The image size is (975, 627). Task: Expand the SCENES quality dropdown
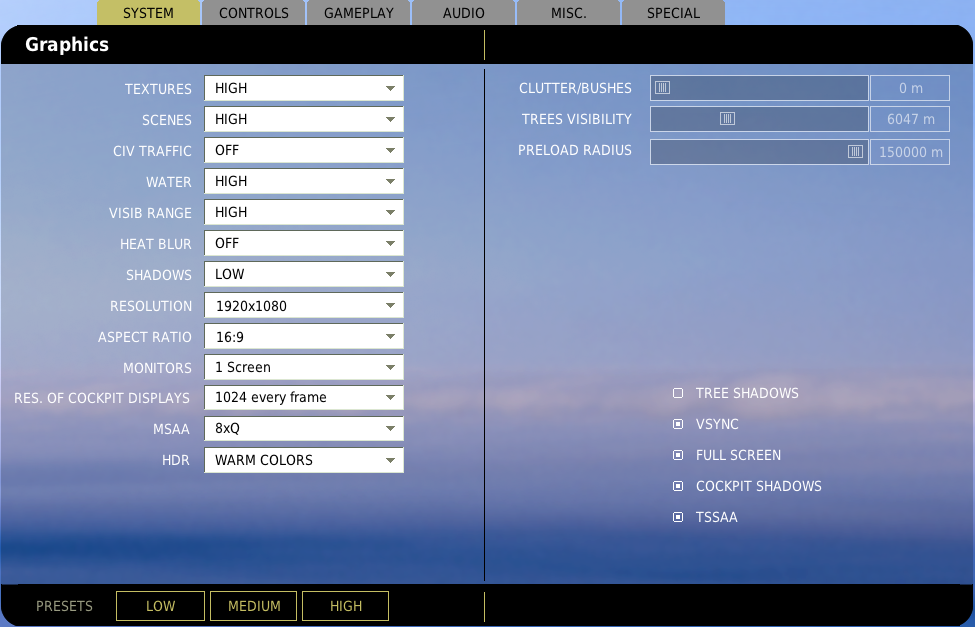point(304,119)
